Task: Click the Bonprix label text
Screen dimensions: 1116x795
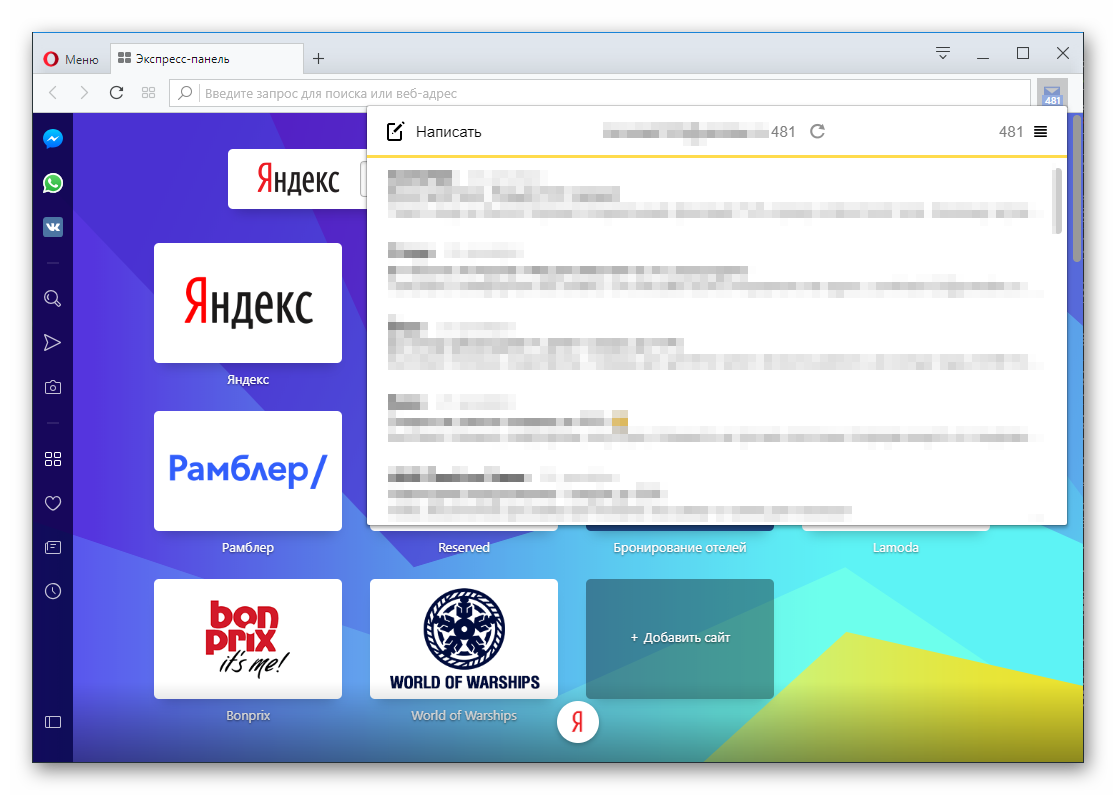Action: [x=248, y=715]
